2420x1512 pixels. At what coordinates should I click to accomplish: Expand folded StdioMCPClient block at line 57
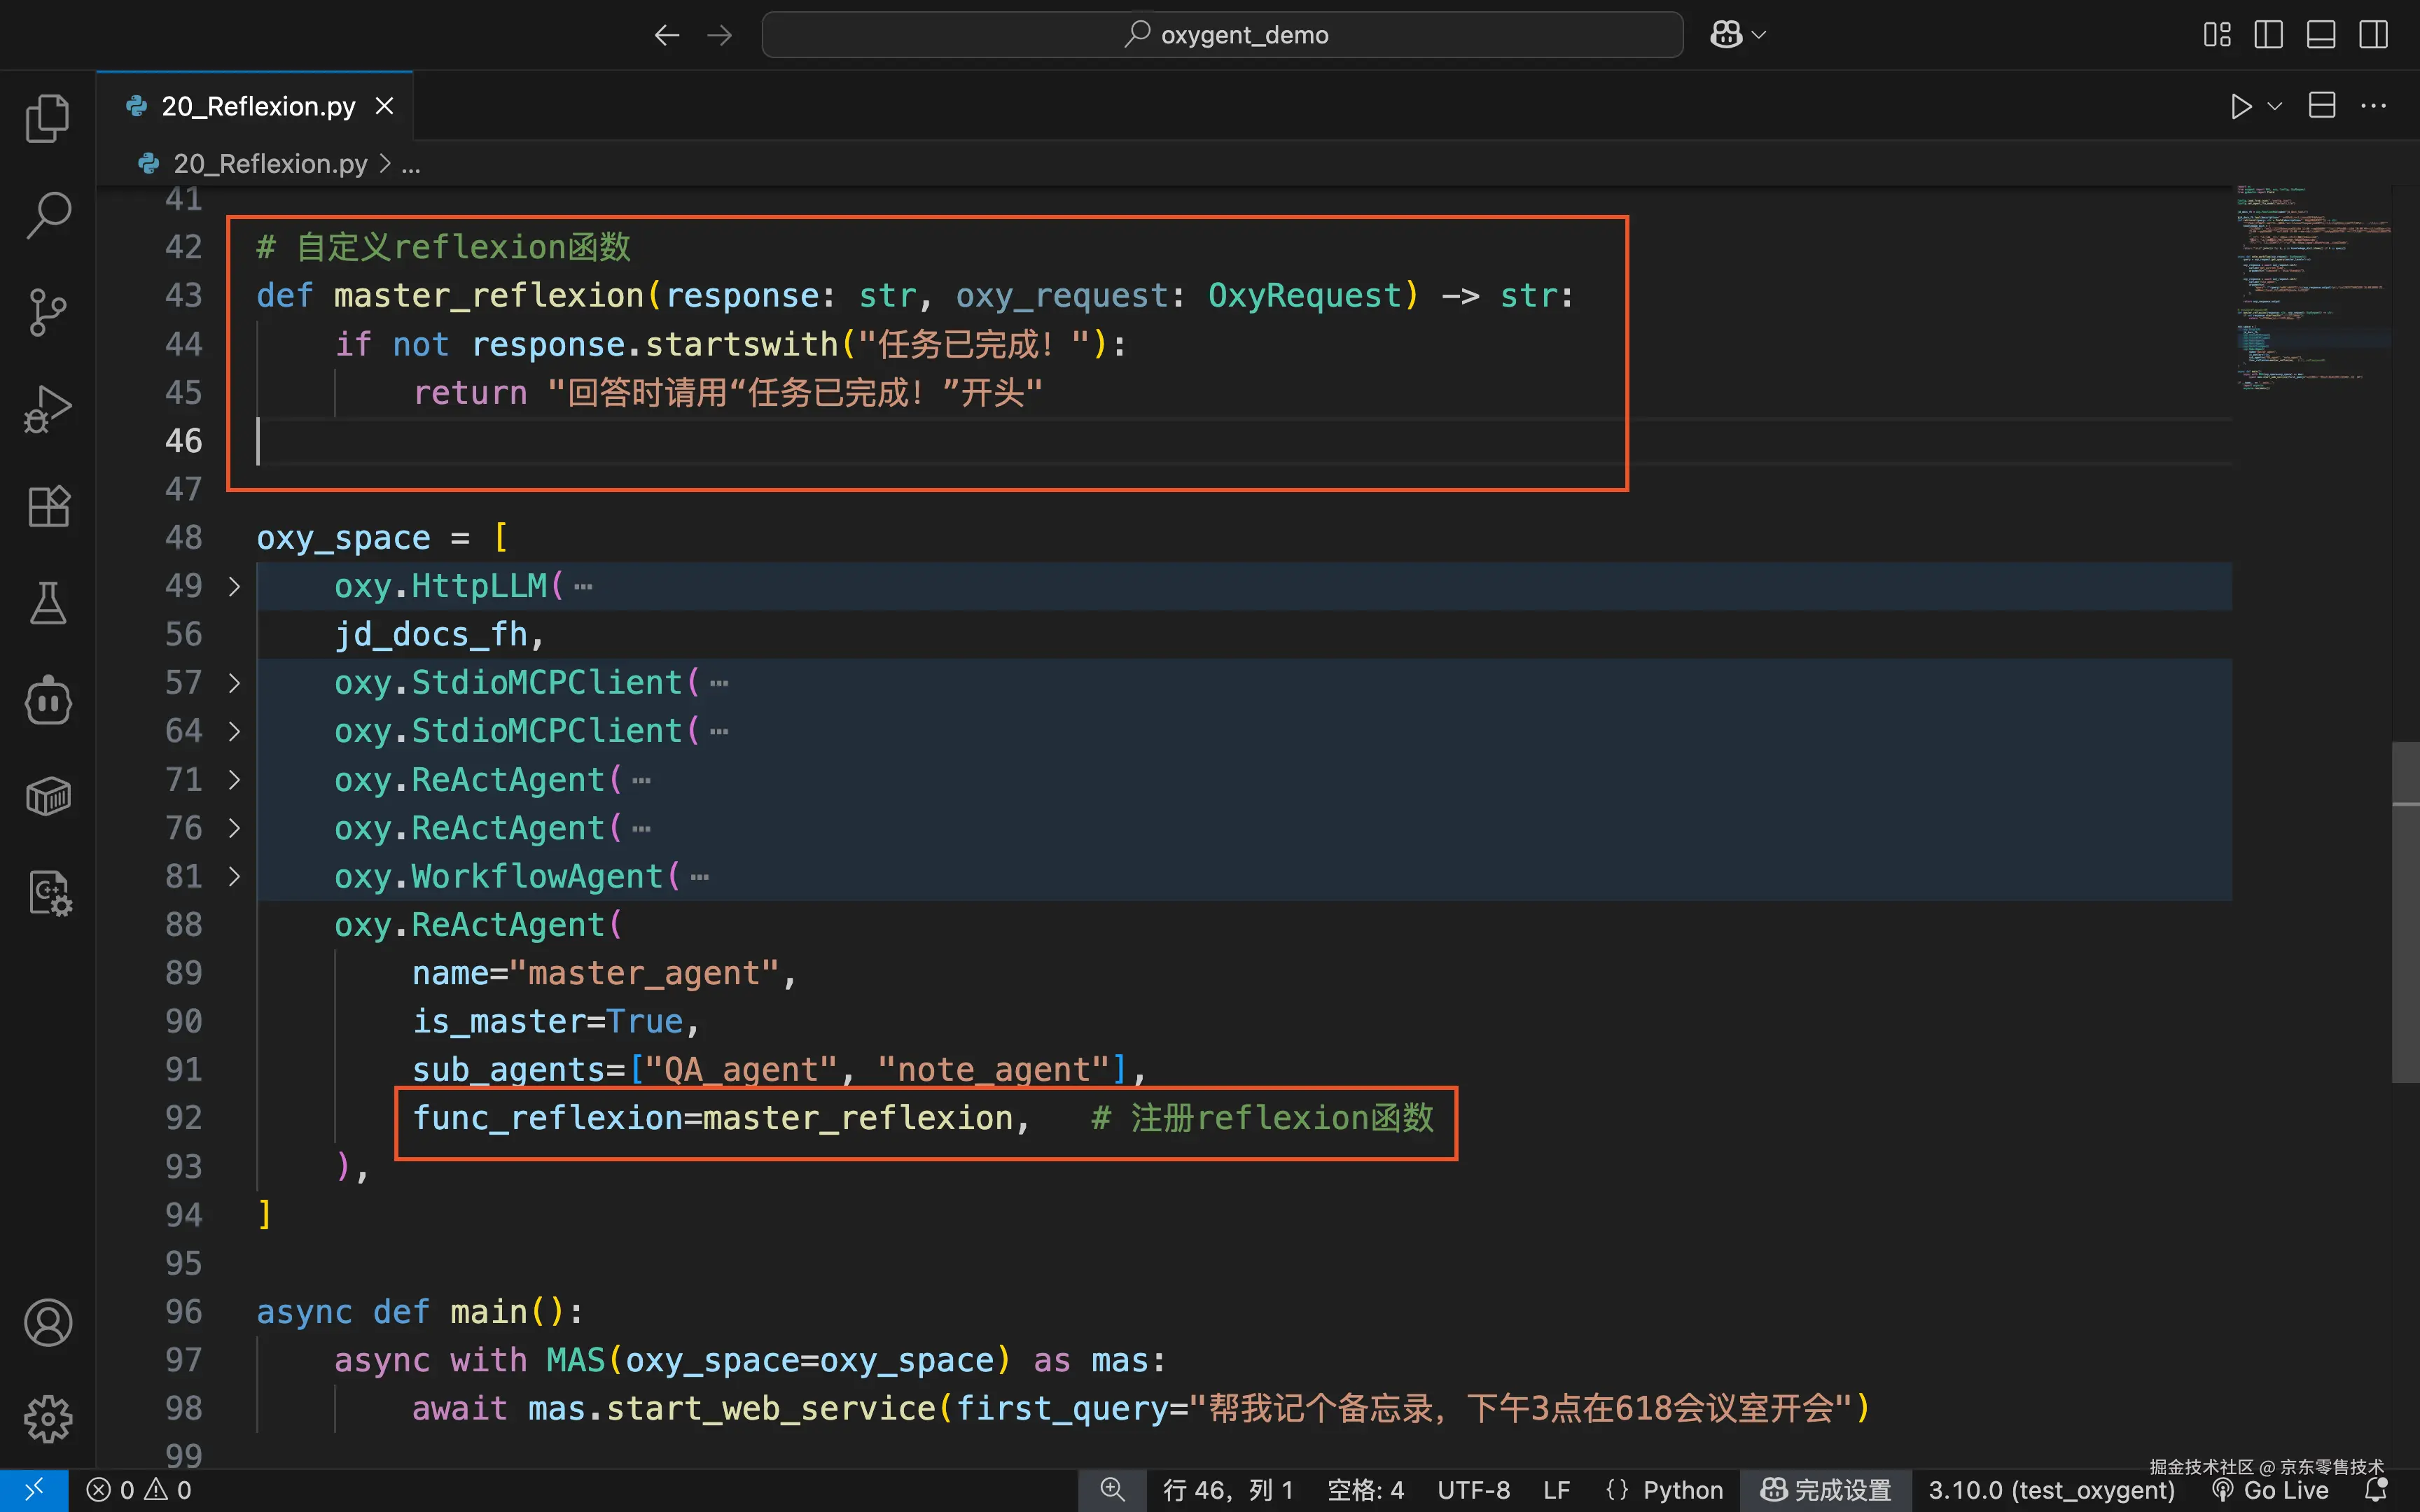pos(234,683)
